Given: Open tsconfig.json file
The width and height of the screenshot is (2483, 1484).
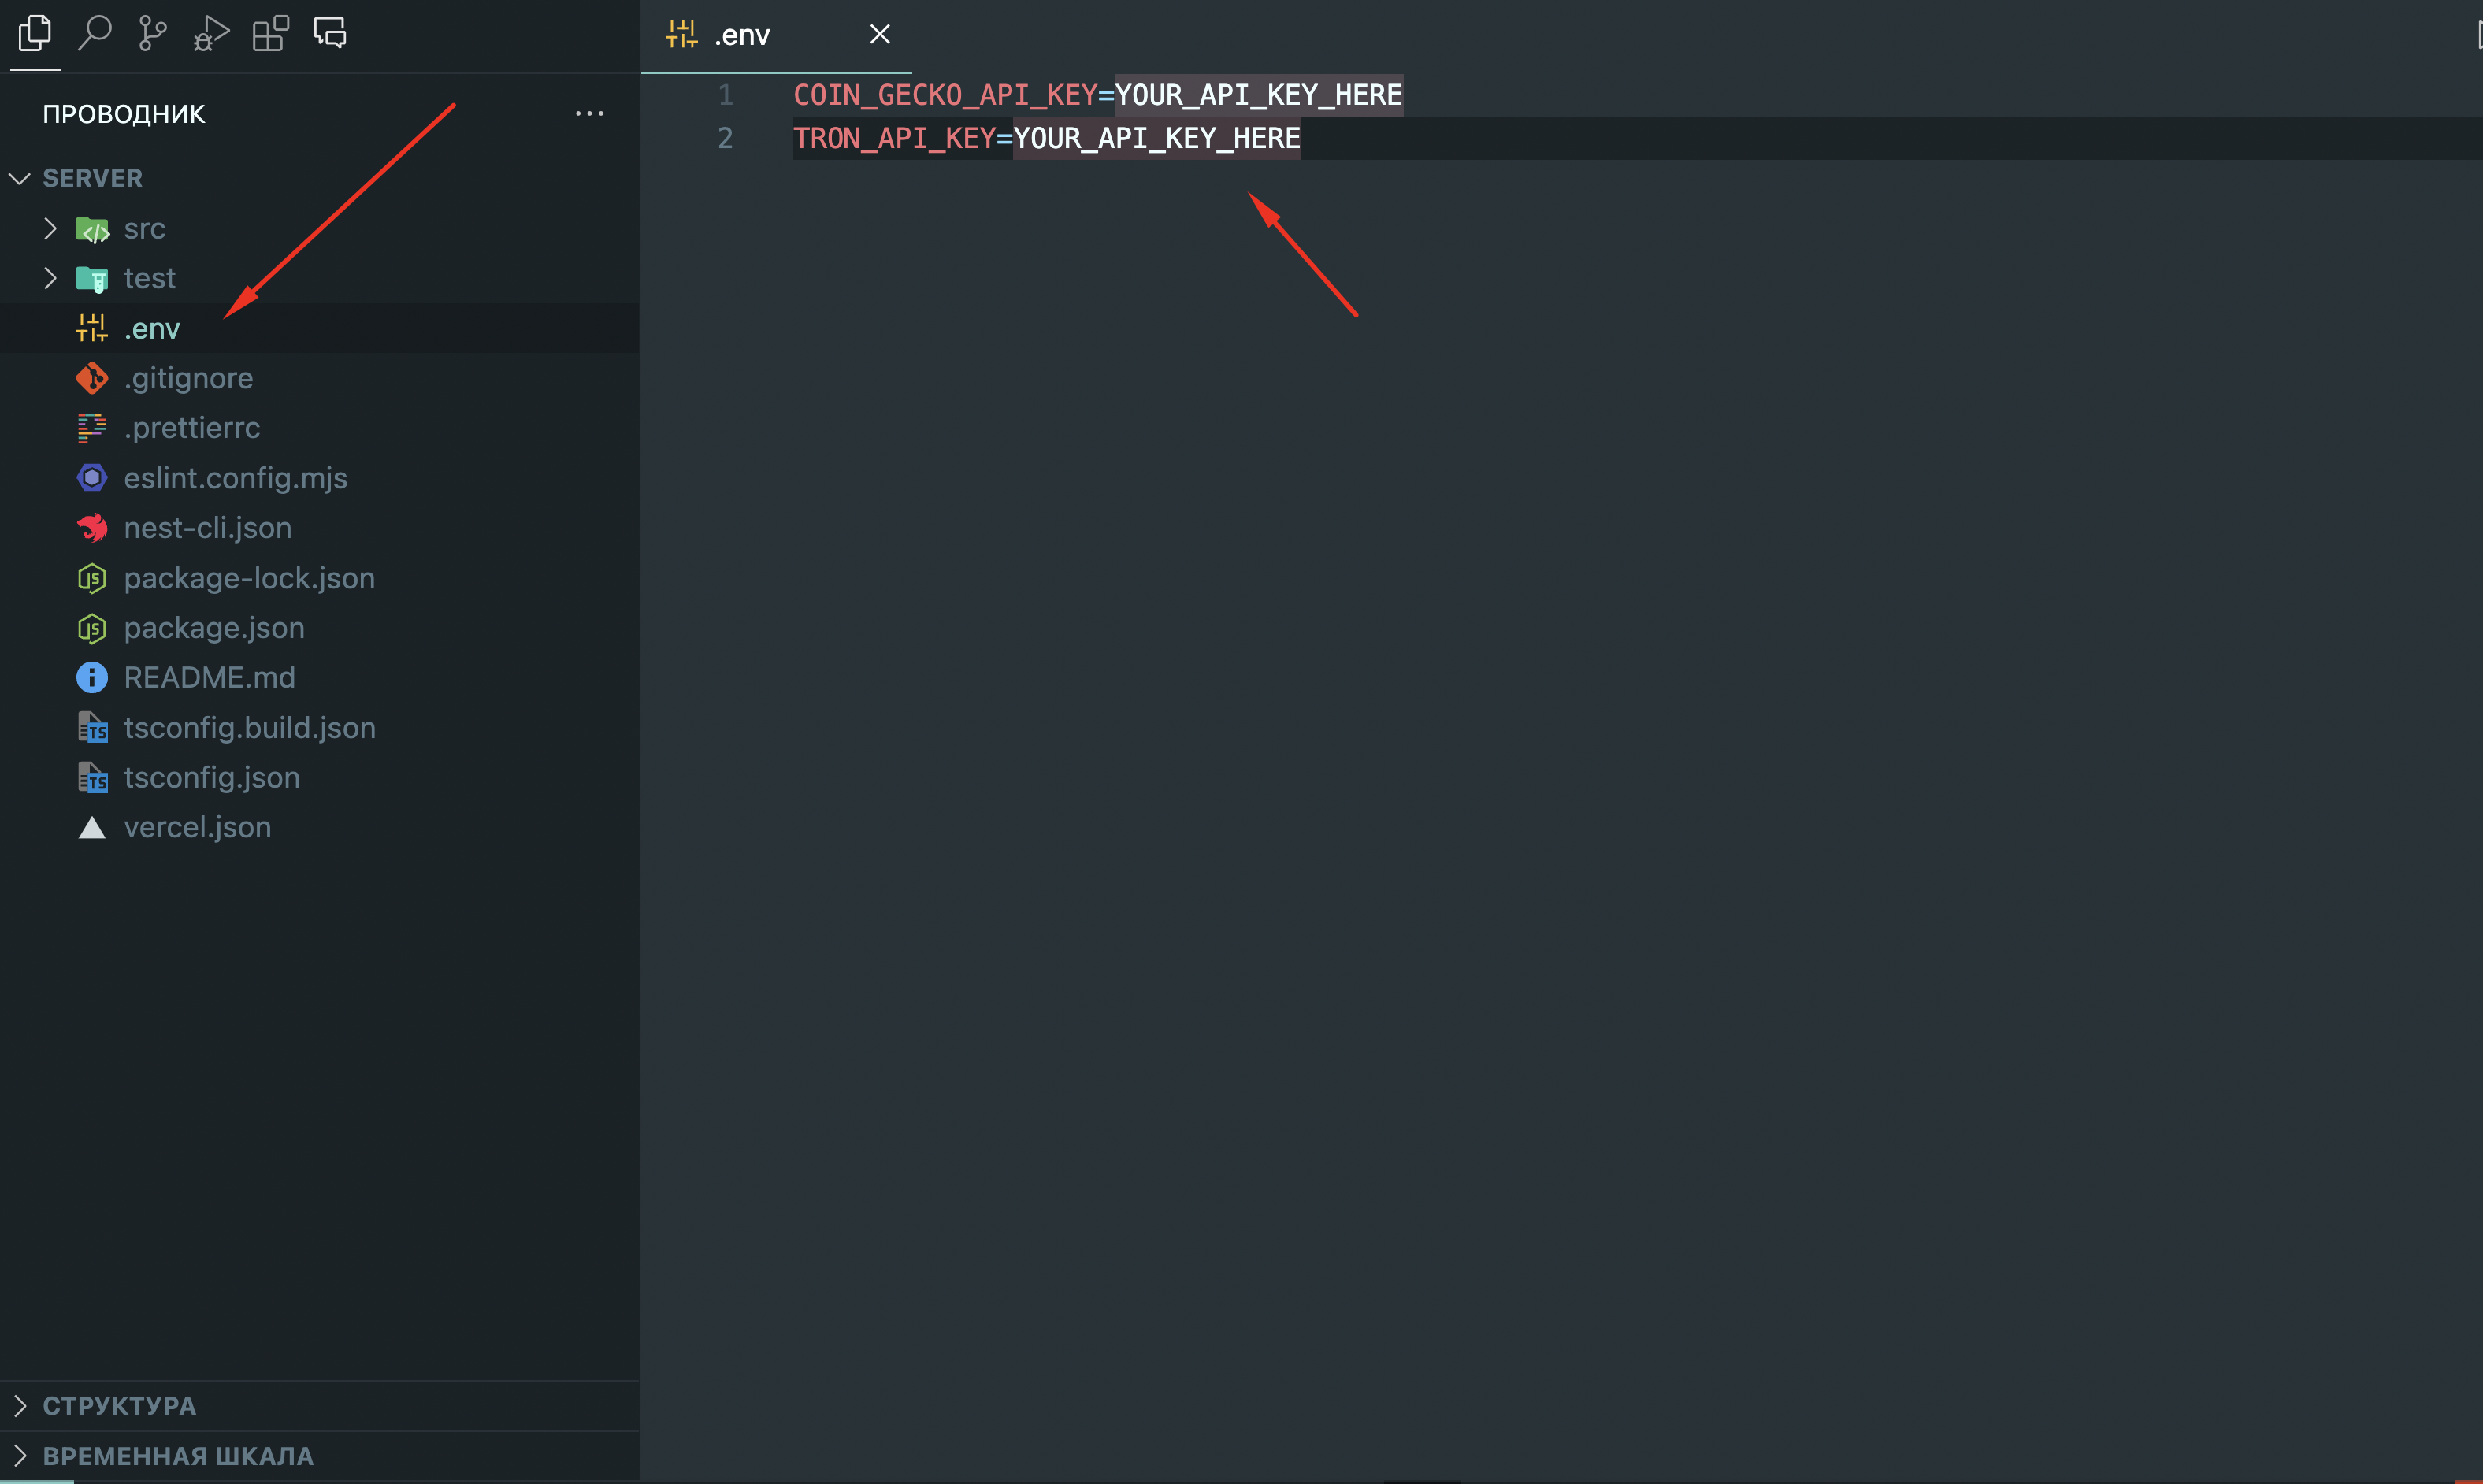Looking at the screenshot, I should (x=319, y=777).
